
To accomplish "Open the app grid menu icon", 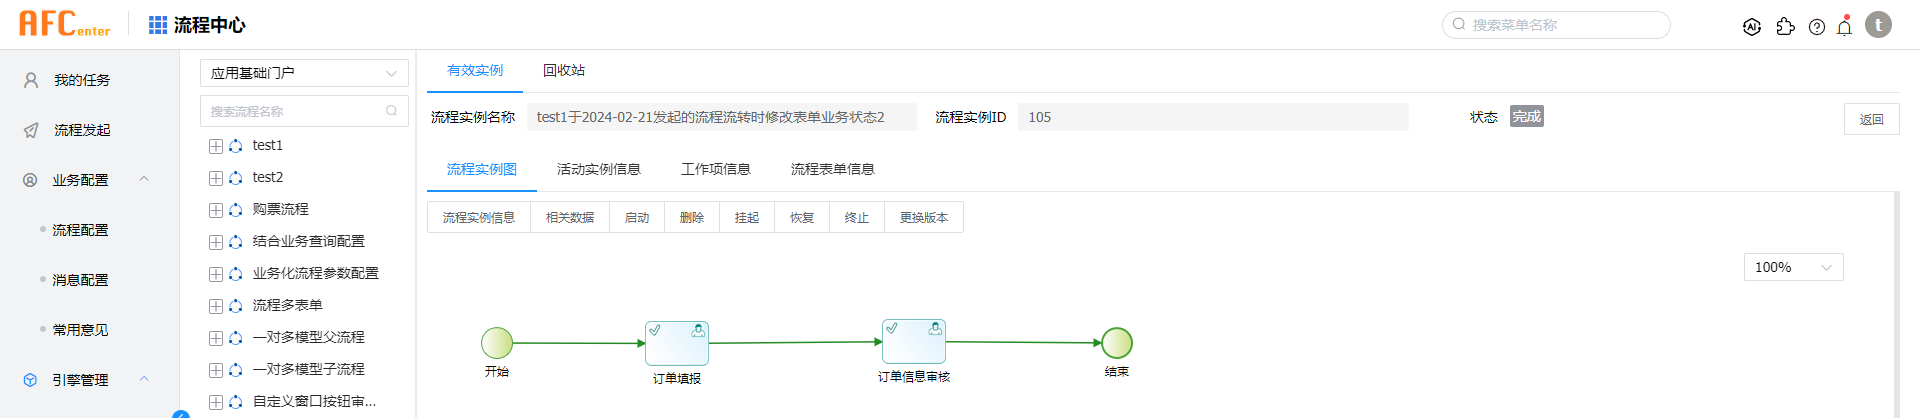I will (158, 25).
